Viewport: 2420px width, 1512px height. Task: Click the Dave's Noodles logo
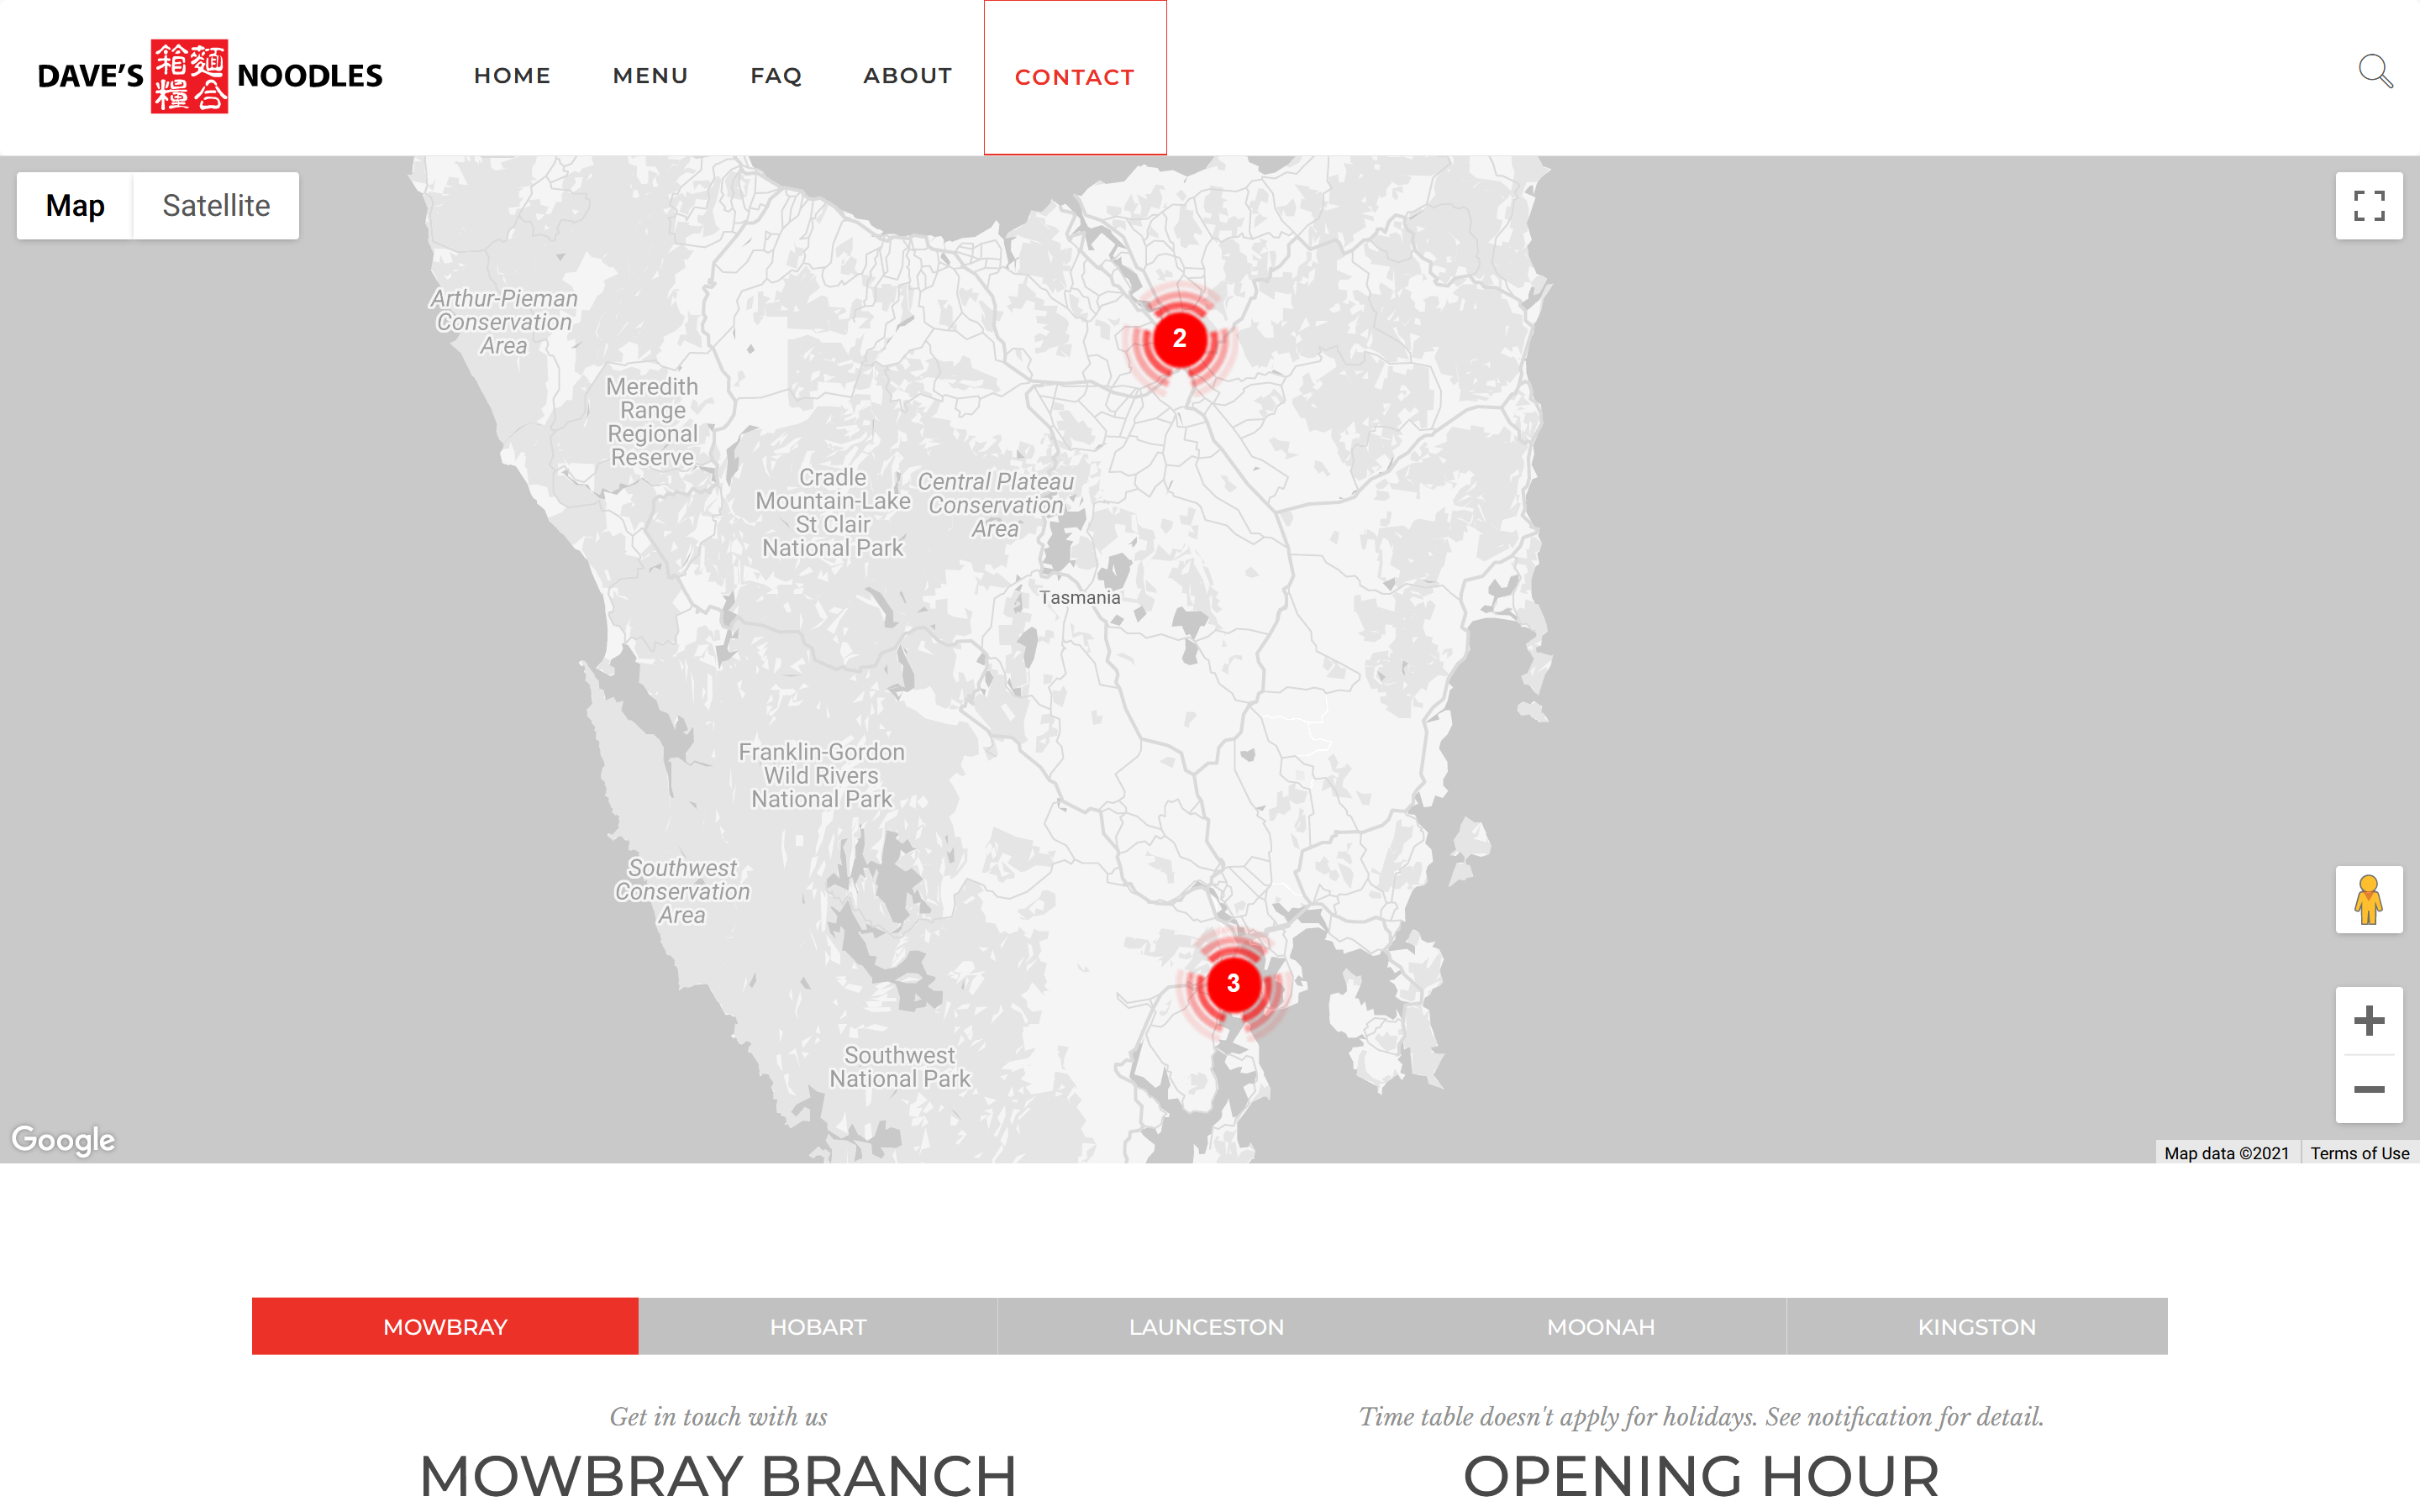(210, 76)
